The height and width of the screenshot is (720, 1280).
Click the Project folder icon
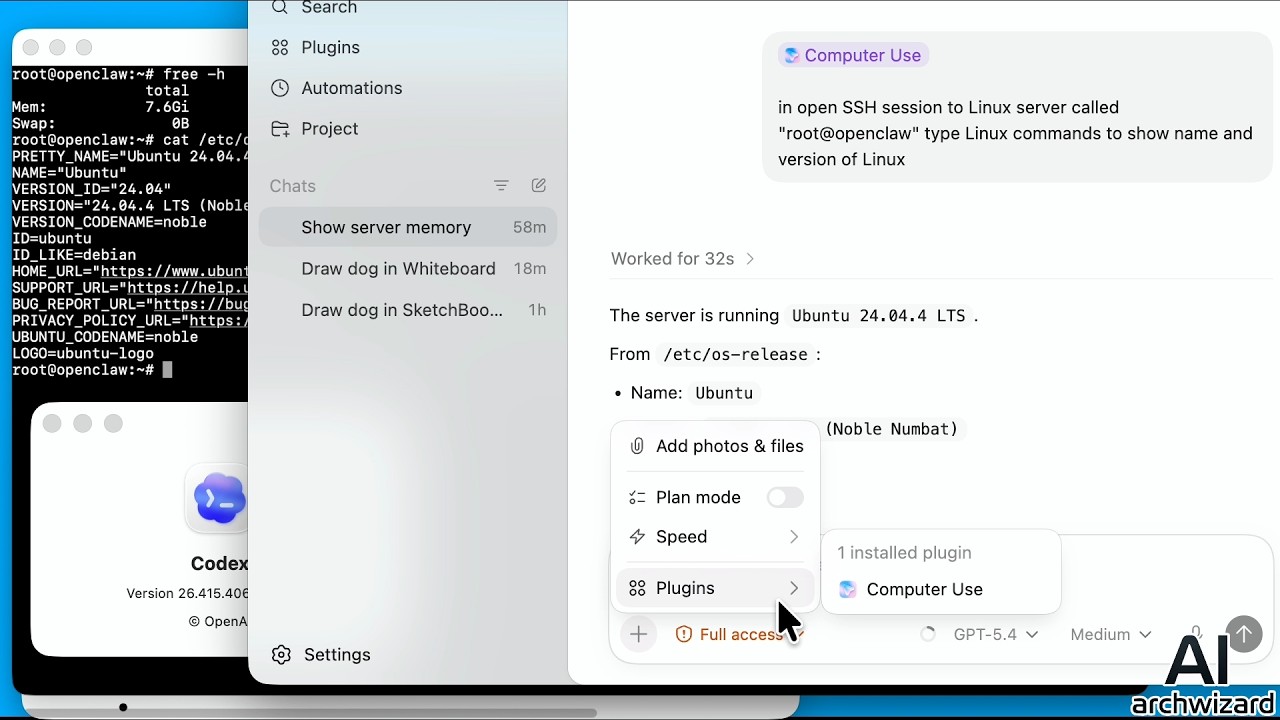[280, 128]
